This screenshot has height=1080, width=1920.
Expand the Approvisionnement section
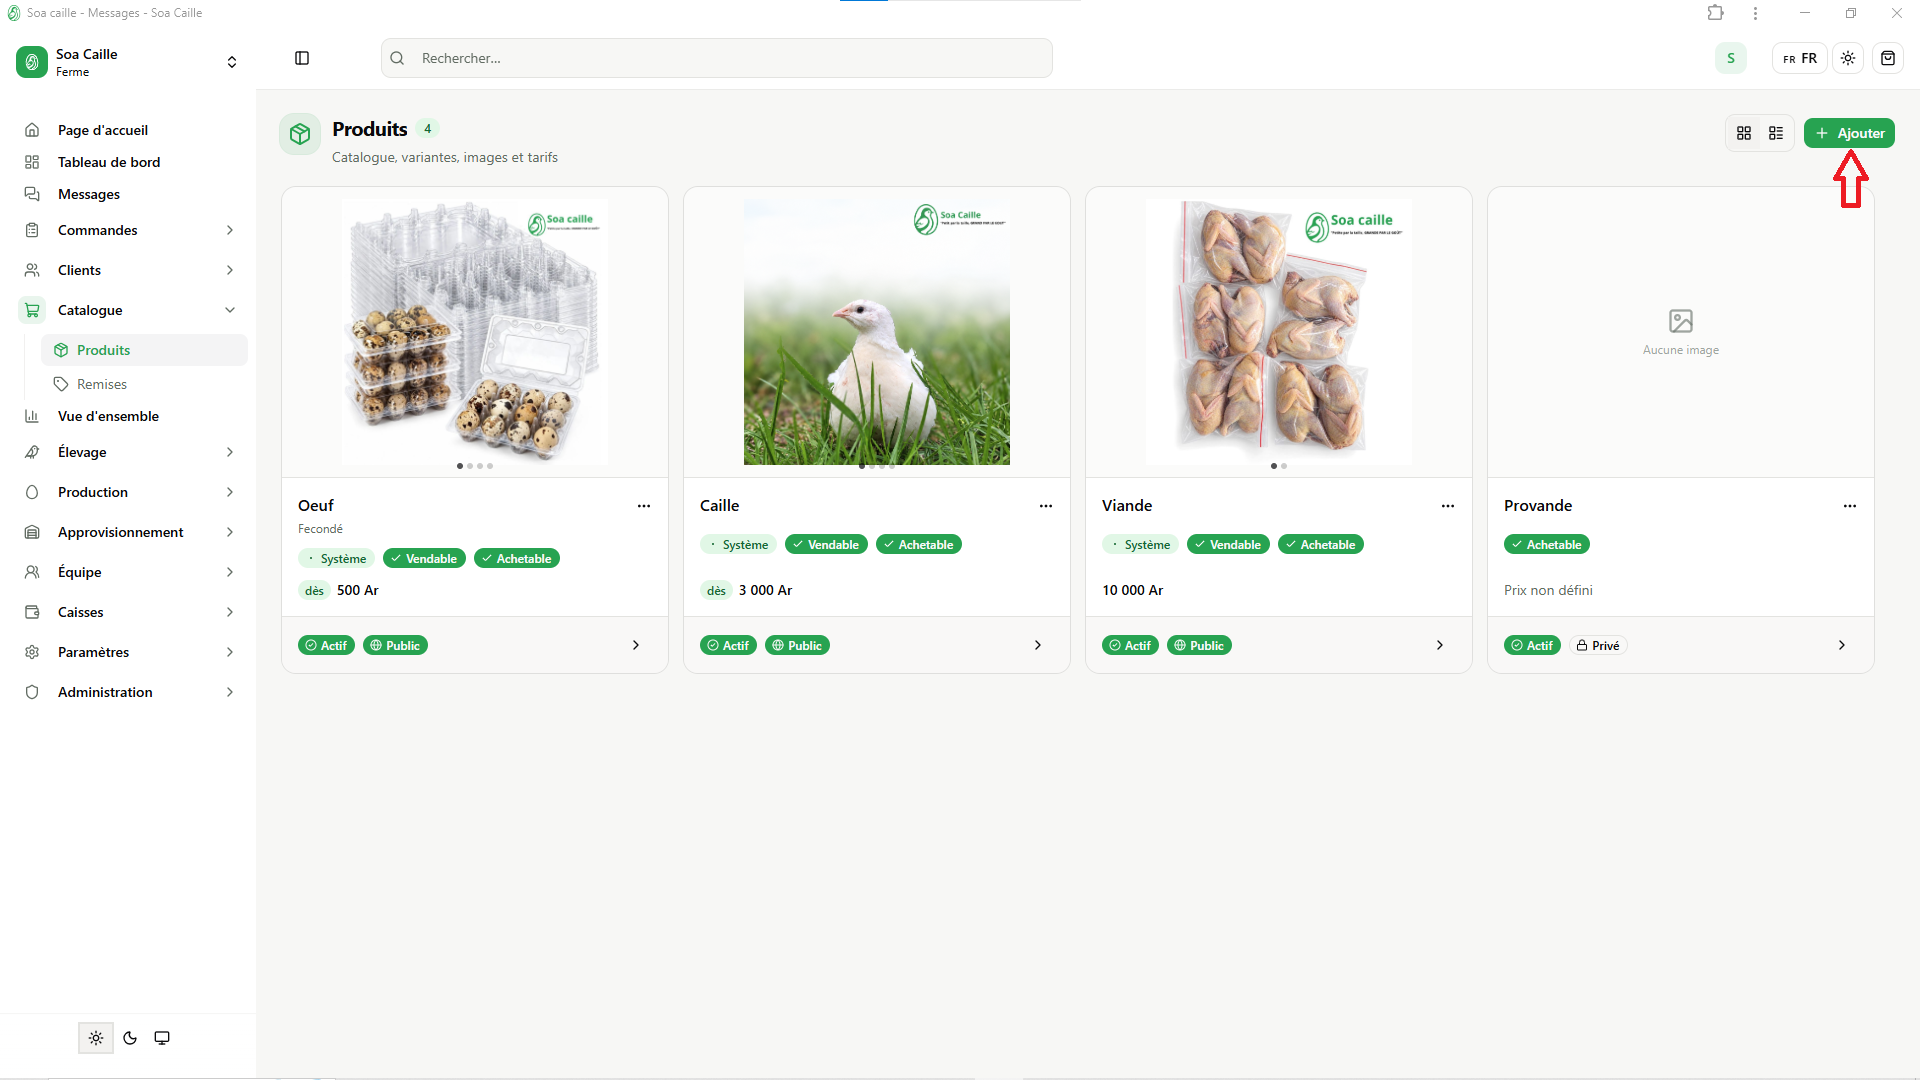click(128, 532)
